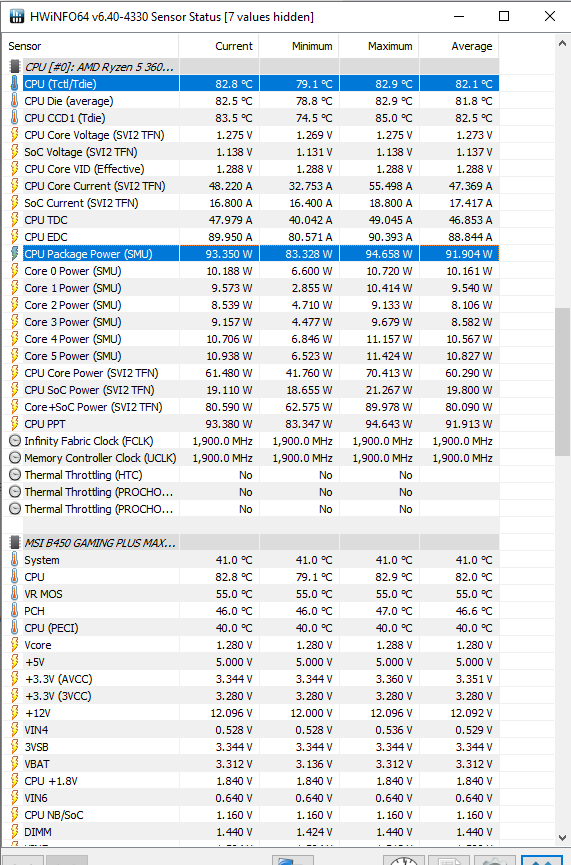Click the chip icon of the AMD Ryzen 5 CPU section
Viewport: 571px width, 865px height.
pos(15,67)
